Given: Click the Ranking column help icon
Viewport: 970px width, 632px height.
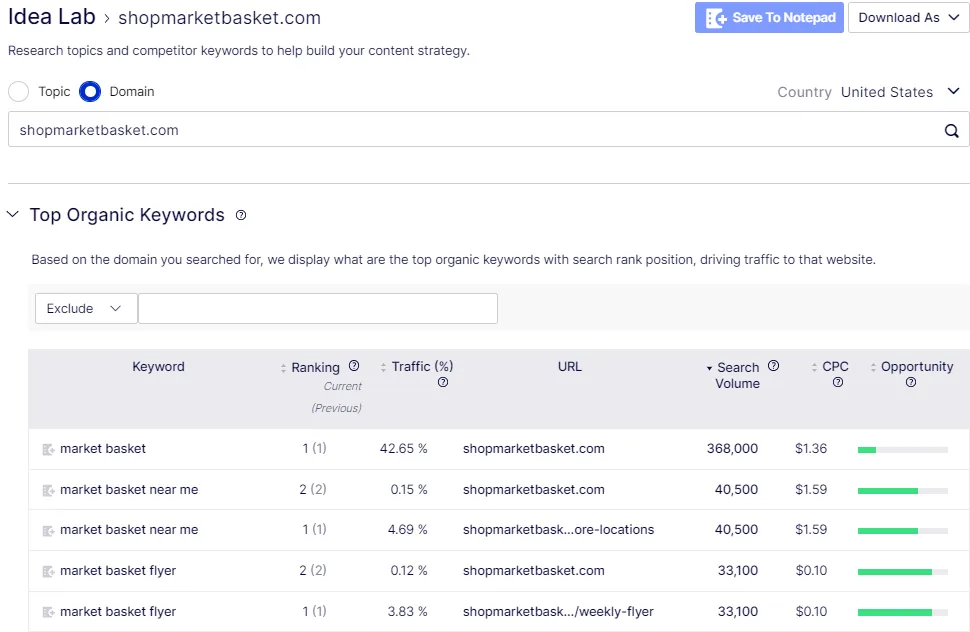Looking at the screenshot, I should click(x=354, y=365).
